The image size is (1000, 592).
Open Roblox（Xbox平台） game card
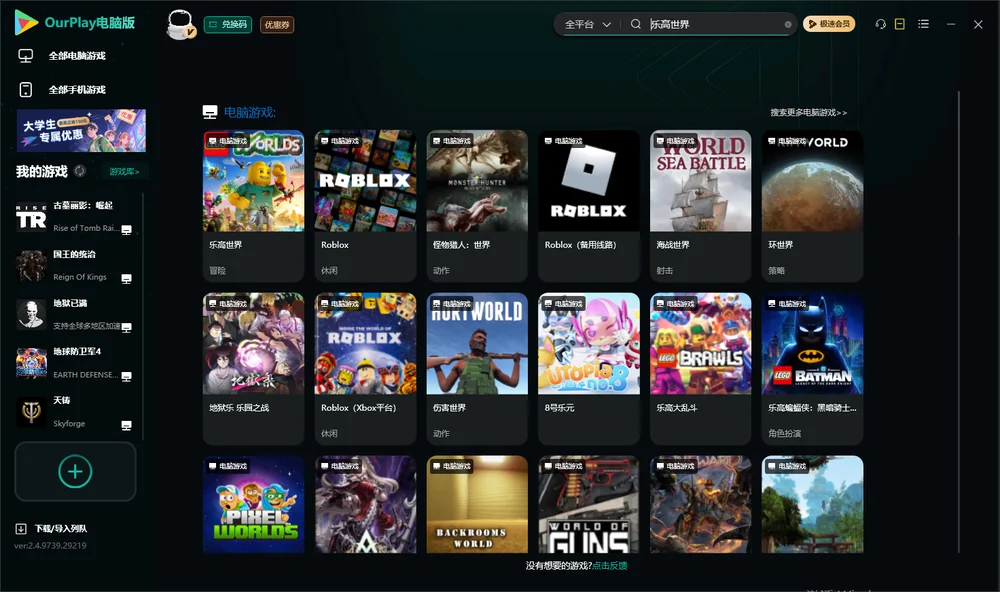pos(365,369)
